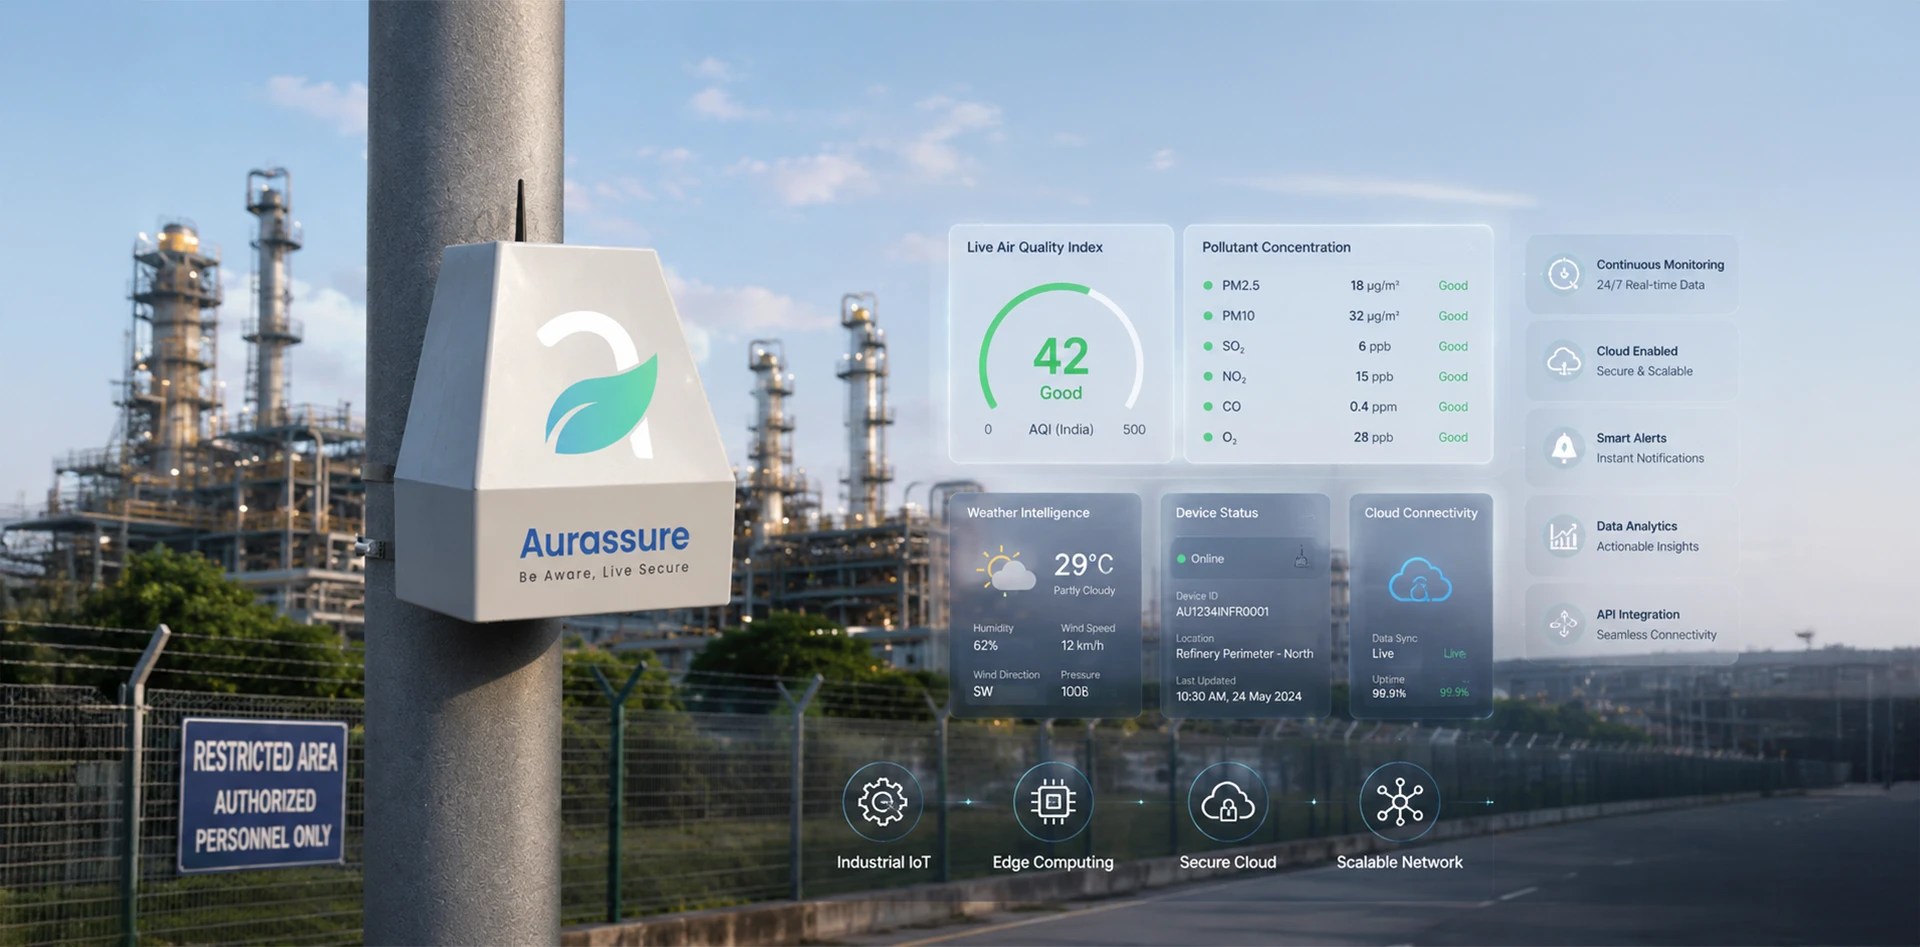
Task: Click the CO value 0.4 ppm
Action: [1373, 407]
